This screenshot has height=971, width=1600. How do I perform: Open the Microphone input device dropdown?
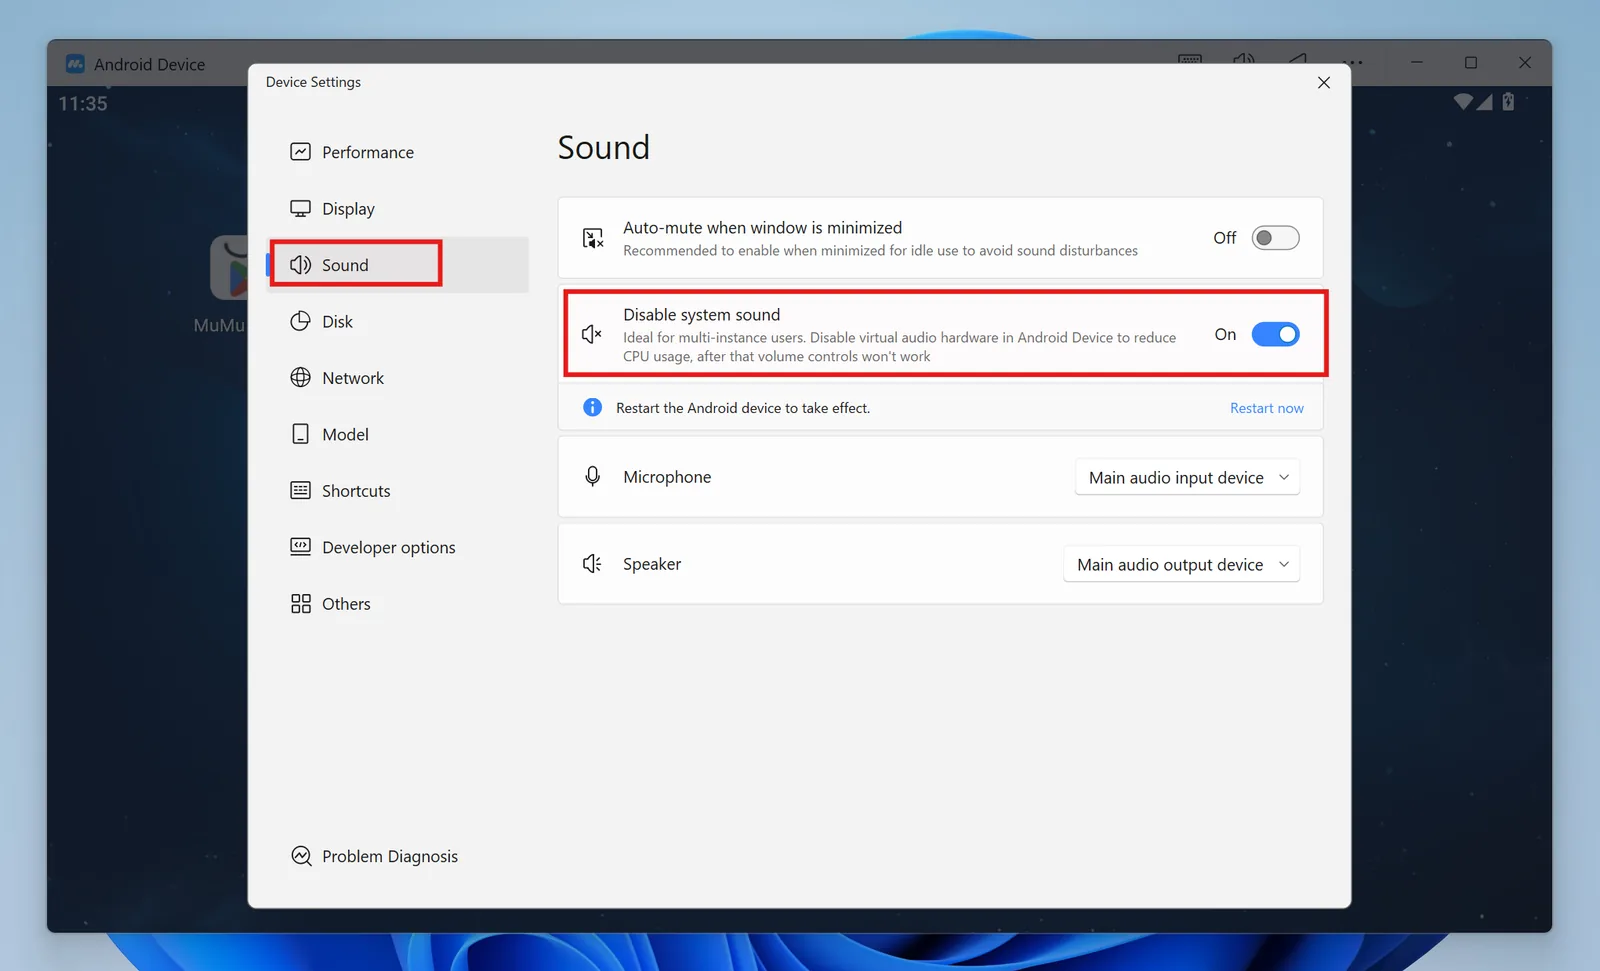(x=1187, y=477)
